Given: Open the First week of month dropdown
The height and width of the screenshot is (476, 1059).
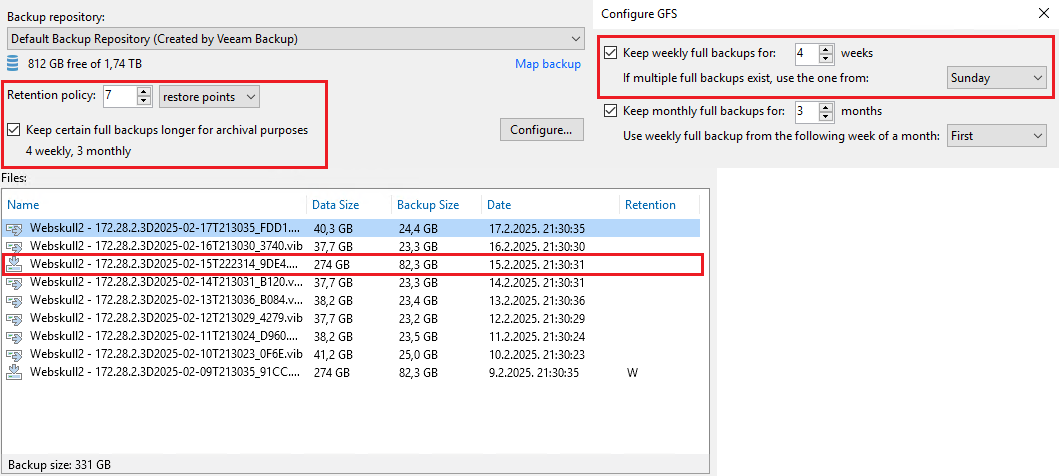Looking at the screenshot, I should pyautogui.click(x=996, y=136).
